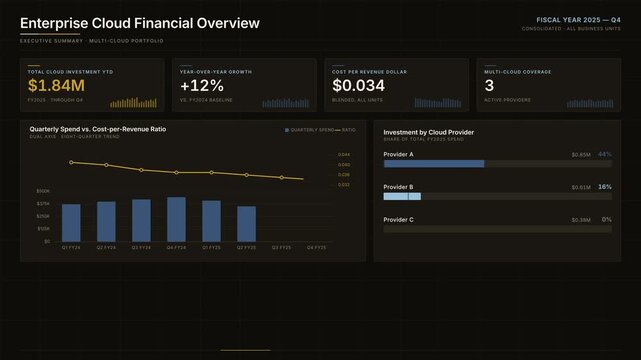Click Provider C's 0% share value

point(607,219)
